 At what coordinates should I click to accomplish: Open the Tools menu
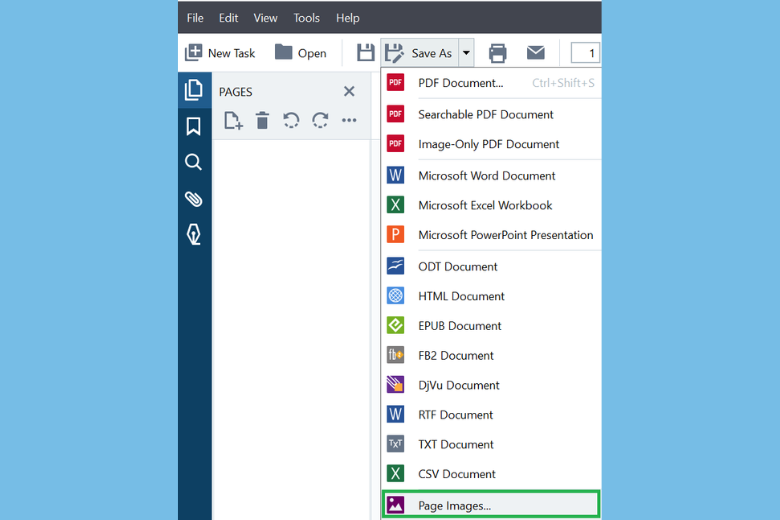tap(306, 18)
